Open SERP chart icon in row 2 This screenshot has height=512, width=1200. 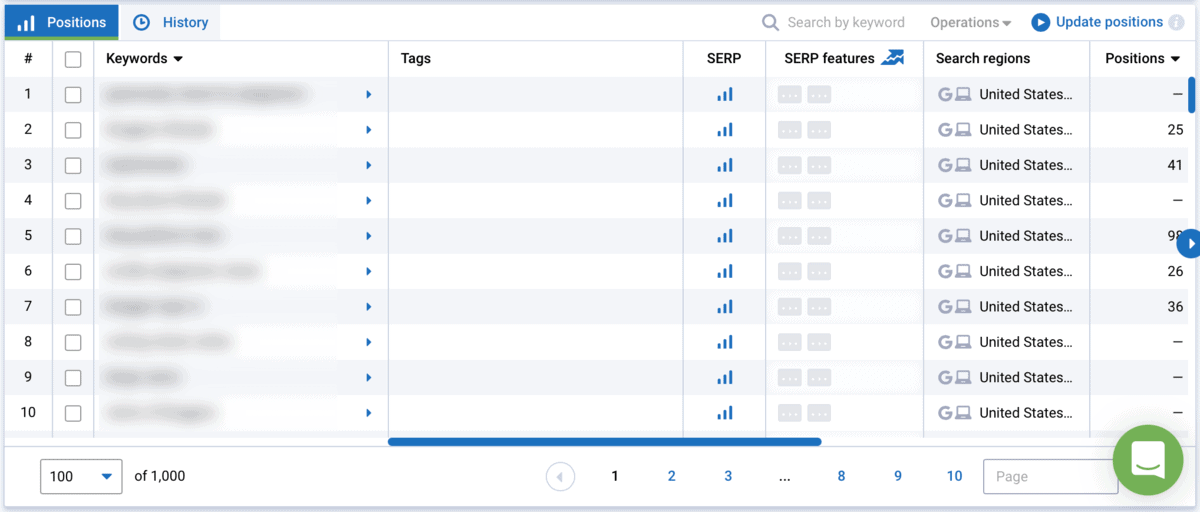tap(724, 130)
